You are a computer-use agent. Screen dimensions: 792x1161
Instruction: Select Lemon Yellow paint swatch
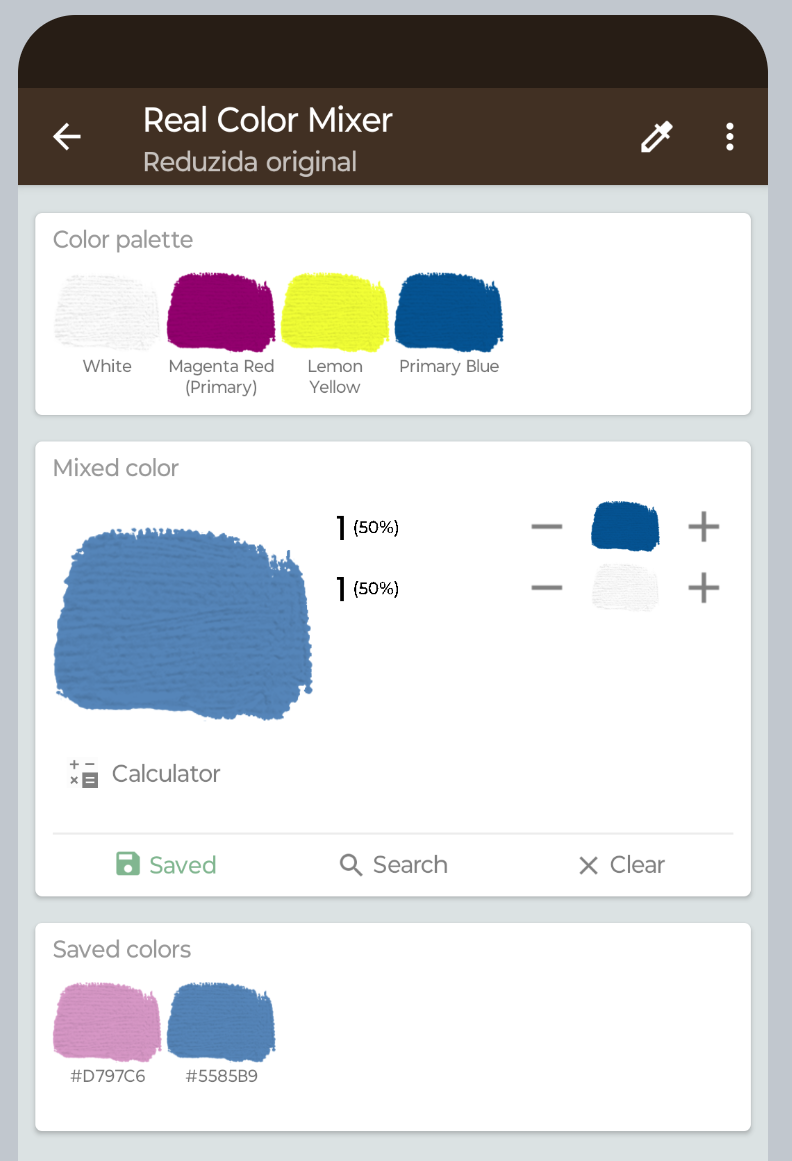(x=335, y=312)
